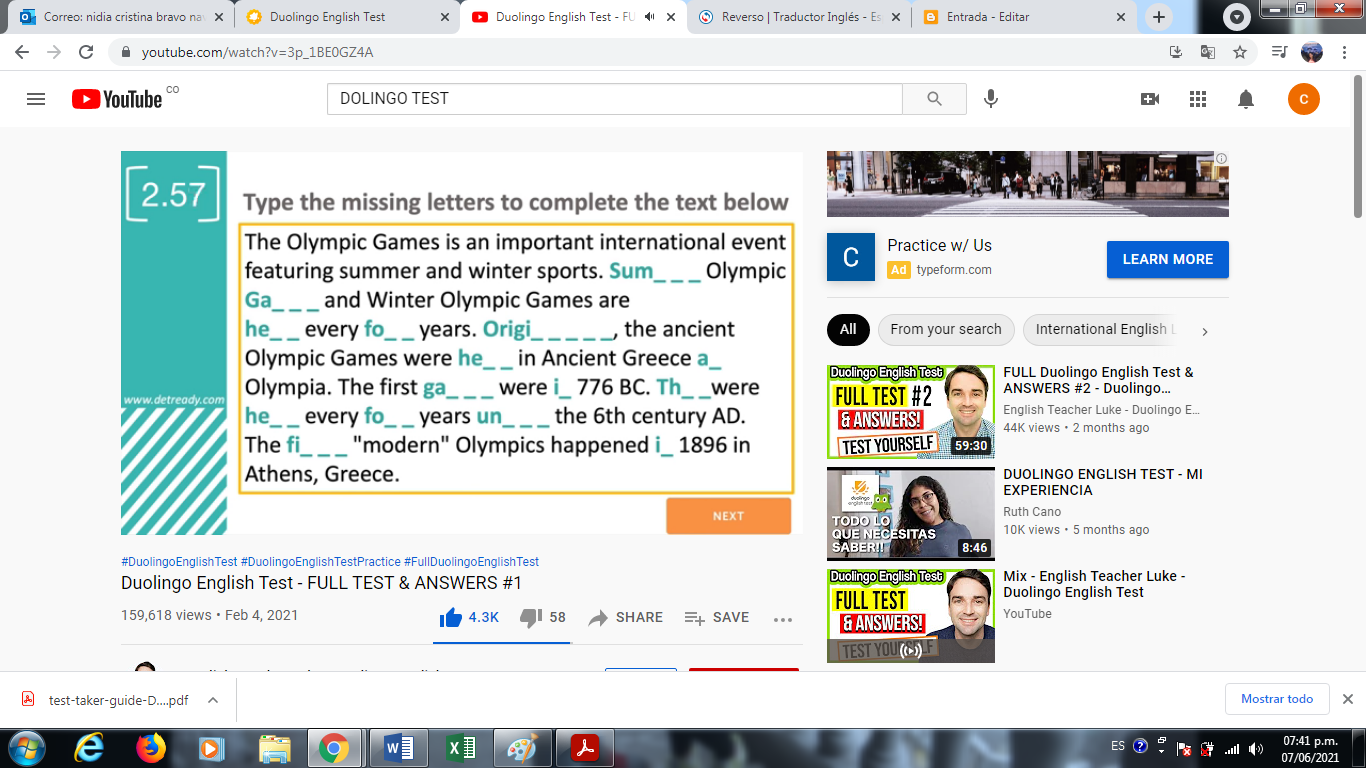Expand the downloaded PDF options arrow
Image resolution: width=1366 pixels, height=768 pixels.
pos(213,700)
